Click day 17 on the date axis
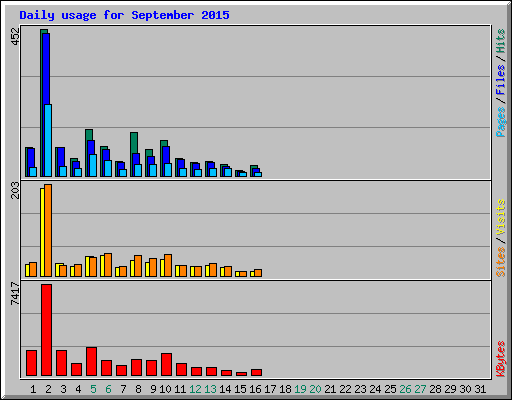Image resolution: width=512 pixels, height=400 pixels. (x=270, y=389)
